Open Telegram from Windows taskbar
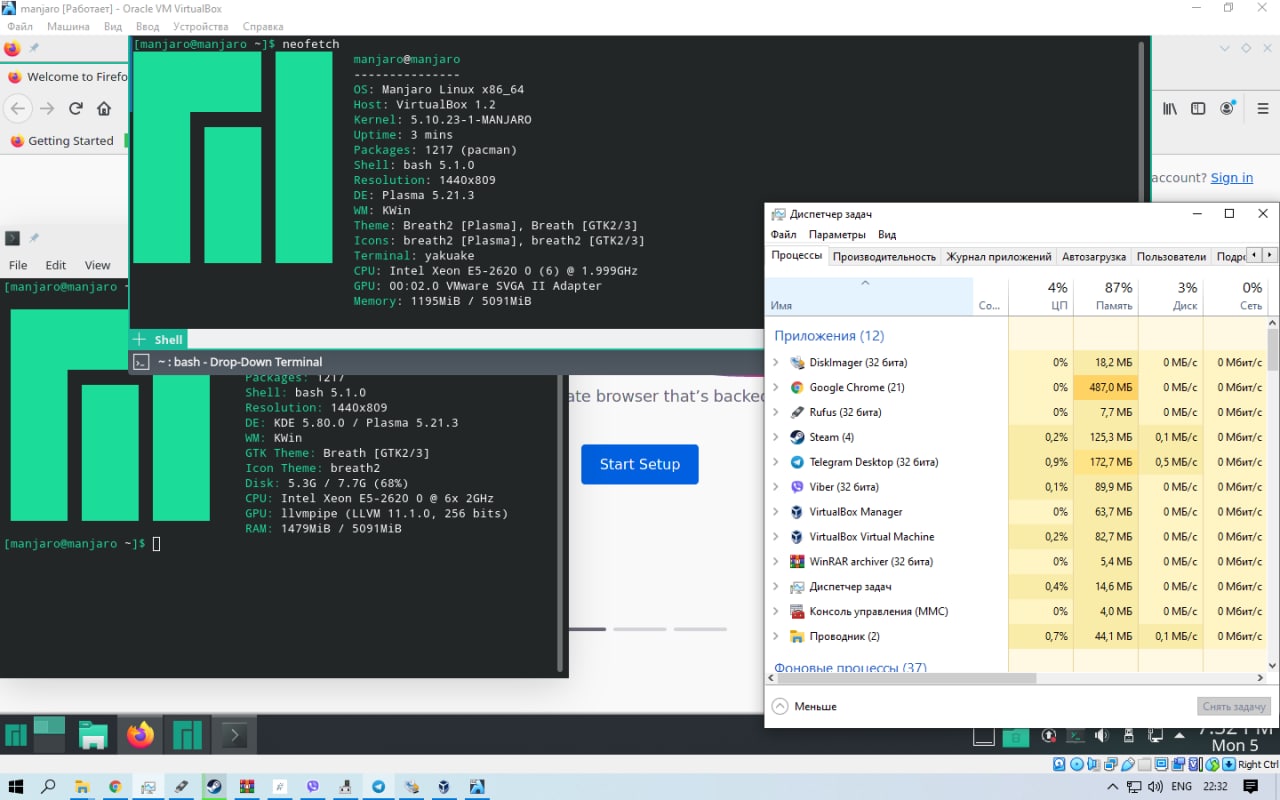The image size is (1280, 800). [379, 787]
